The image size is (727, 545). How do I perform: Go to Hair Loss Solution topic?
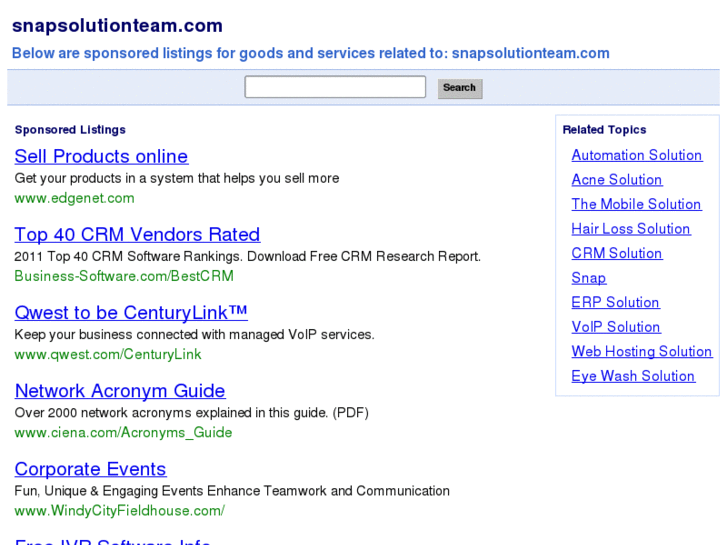631,229
